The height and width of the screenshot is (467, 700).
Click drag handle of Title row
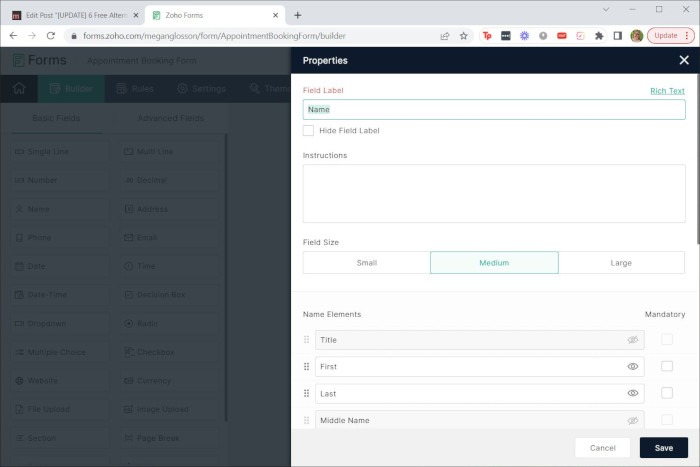tap(306, 340)
